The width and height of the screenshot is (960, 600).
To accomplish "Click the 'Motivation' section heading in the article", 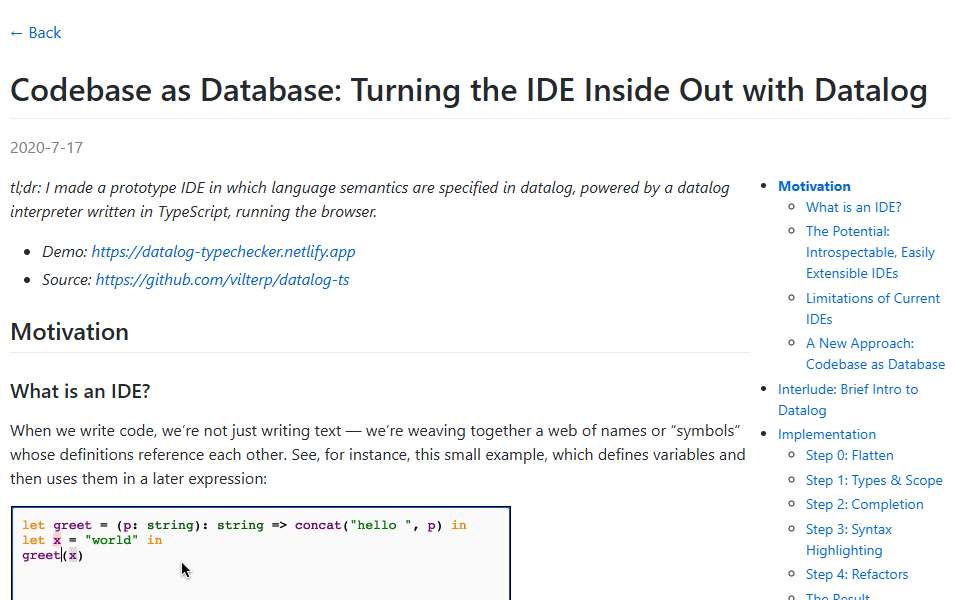I will tap(70, 332).
